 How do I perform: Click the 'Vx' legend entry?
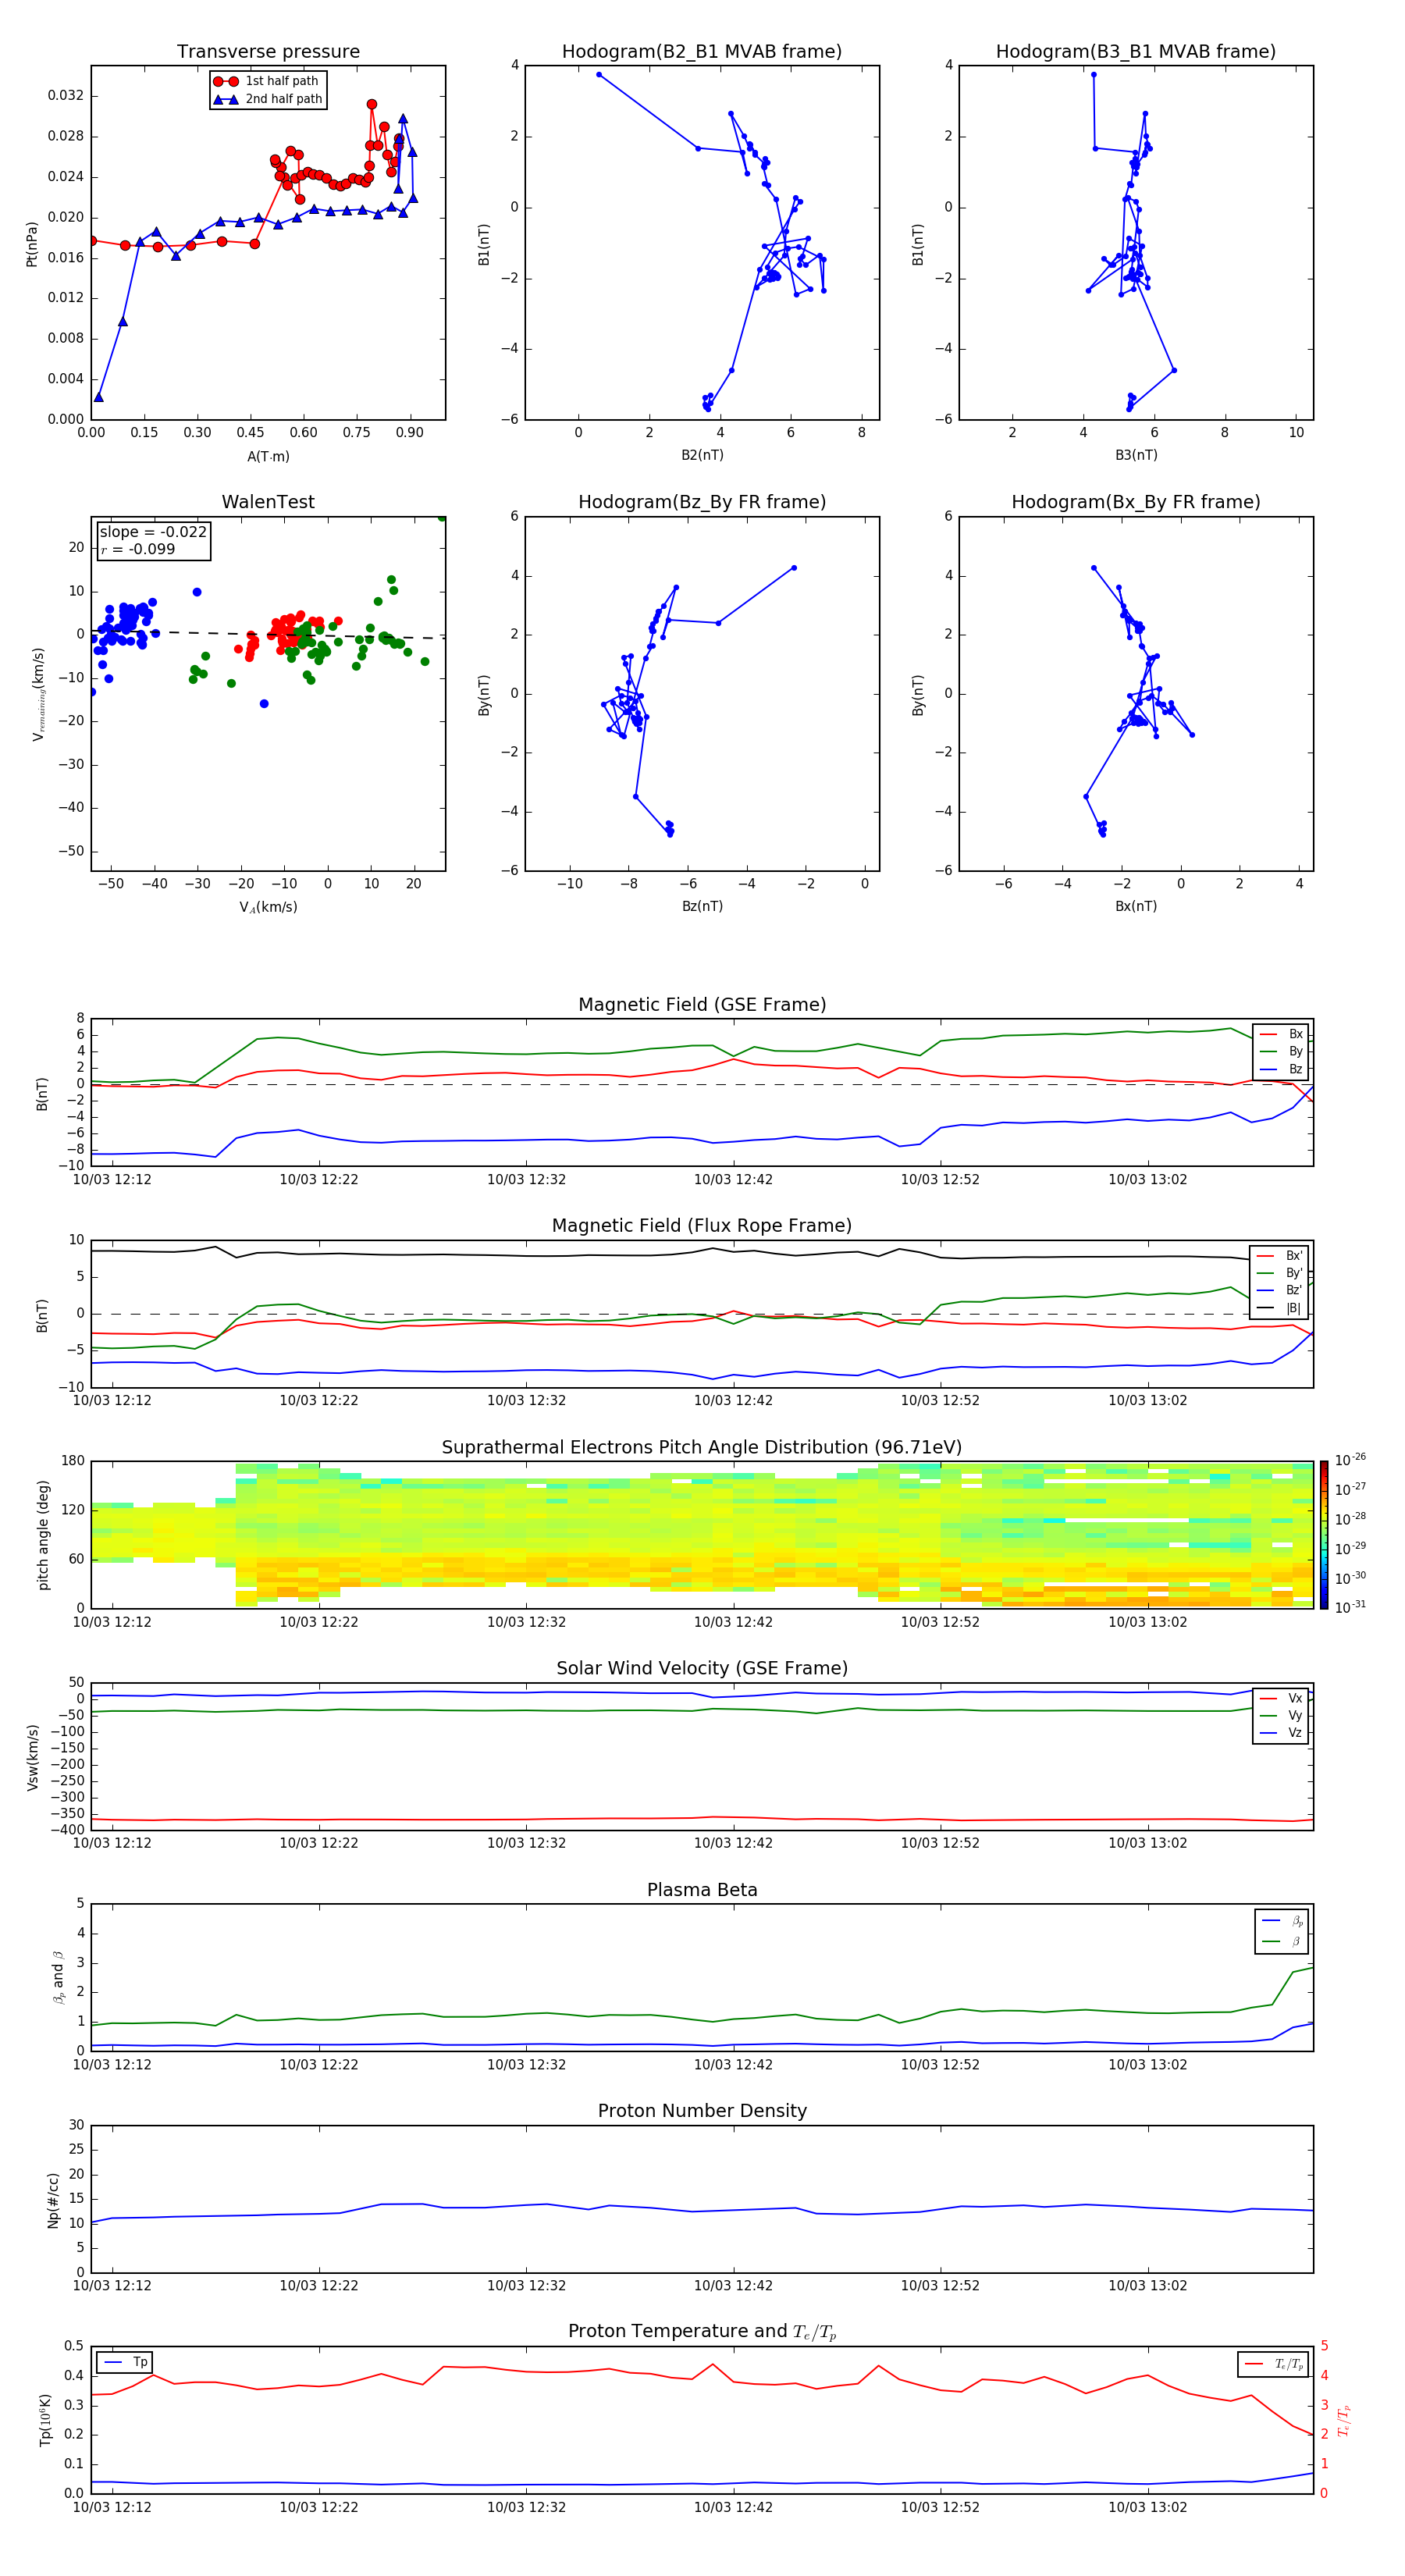[1281, 1698]
